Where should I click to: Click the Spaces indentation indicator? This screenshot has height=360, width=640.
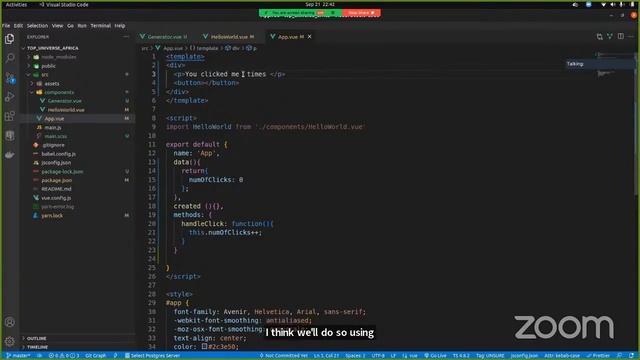click(355, 356)
